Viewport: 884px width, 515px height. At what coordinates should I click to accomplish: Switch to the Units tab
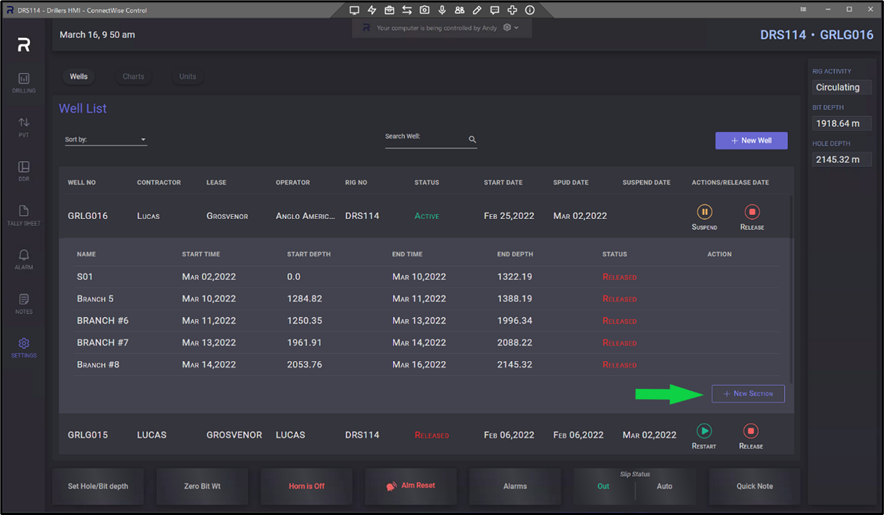click(x=187, y=77)
